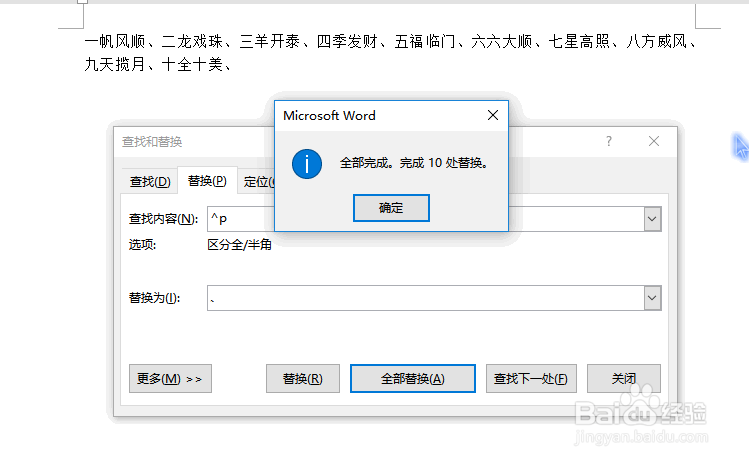Viewport: 749px width, 463px height.
Task: Click the help question mark in 查找和替换 dialog
Action: [609, 141]
